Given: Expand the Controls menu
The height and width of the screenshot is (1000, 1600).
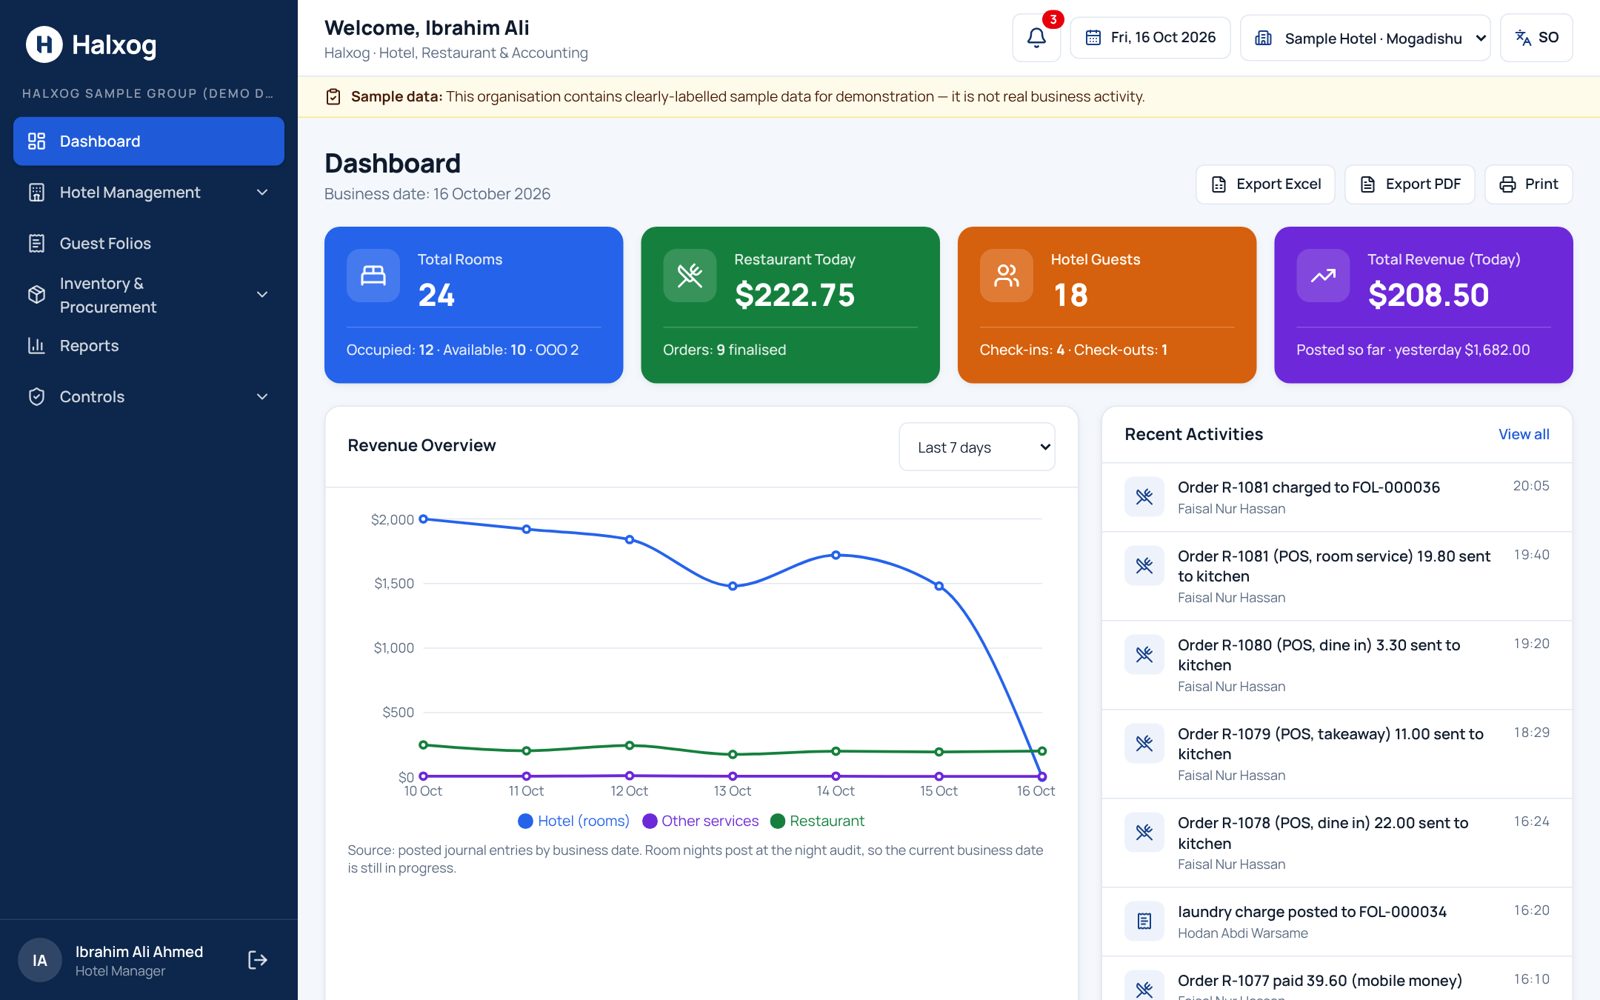Looking at the screenshot, I should pyautogui.click(x=148, y=397).
